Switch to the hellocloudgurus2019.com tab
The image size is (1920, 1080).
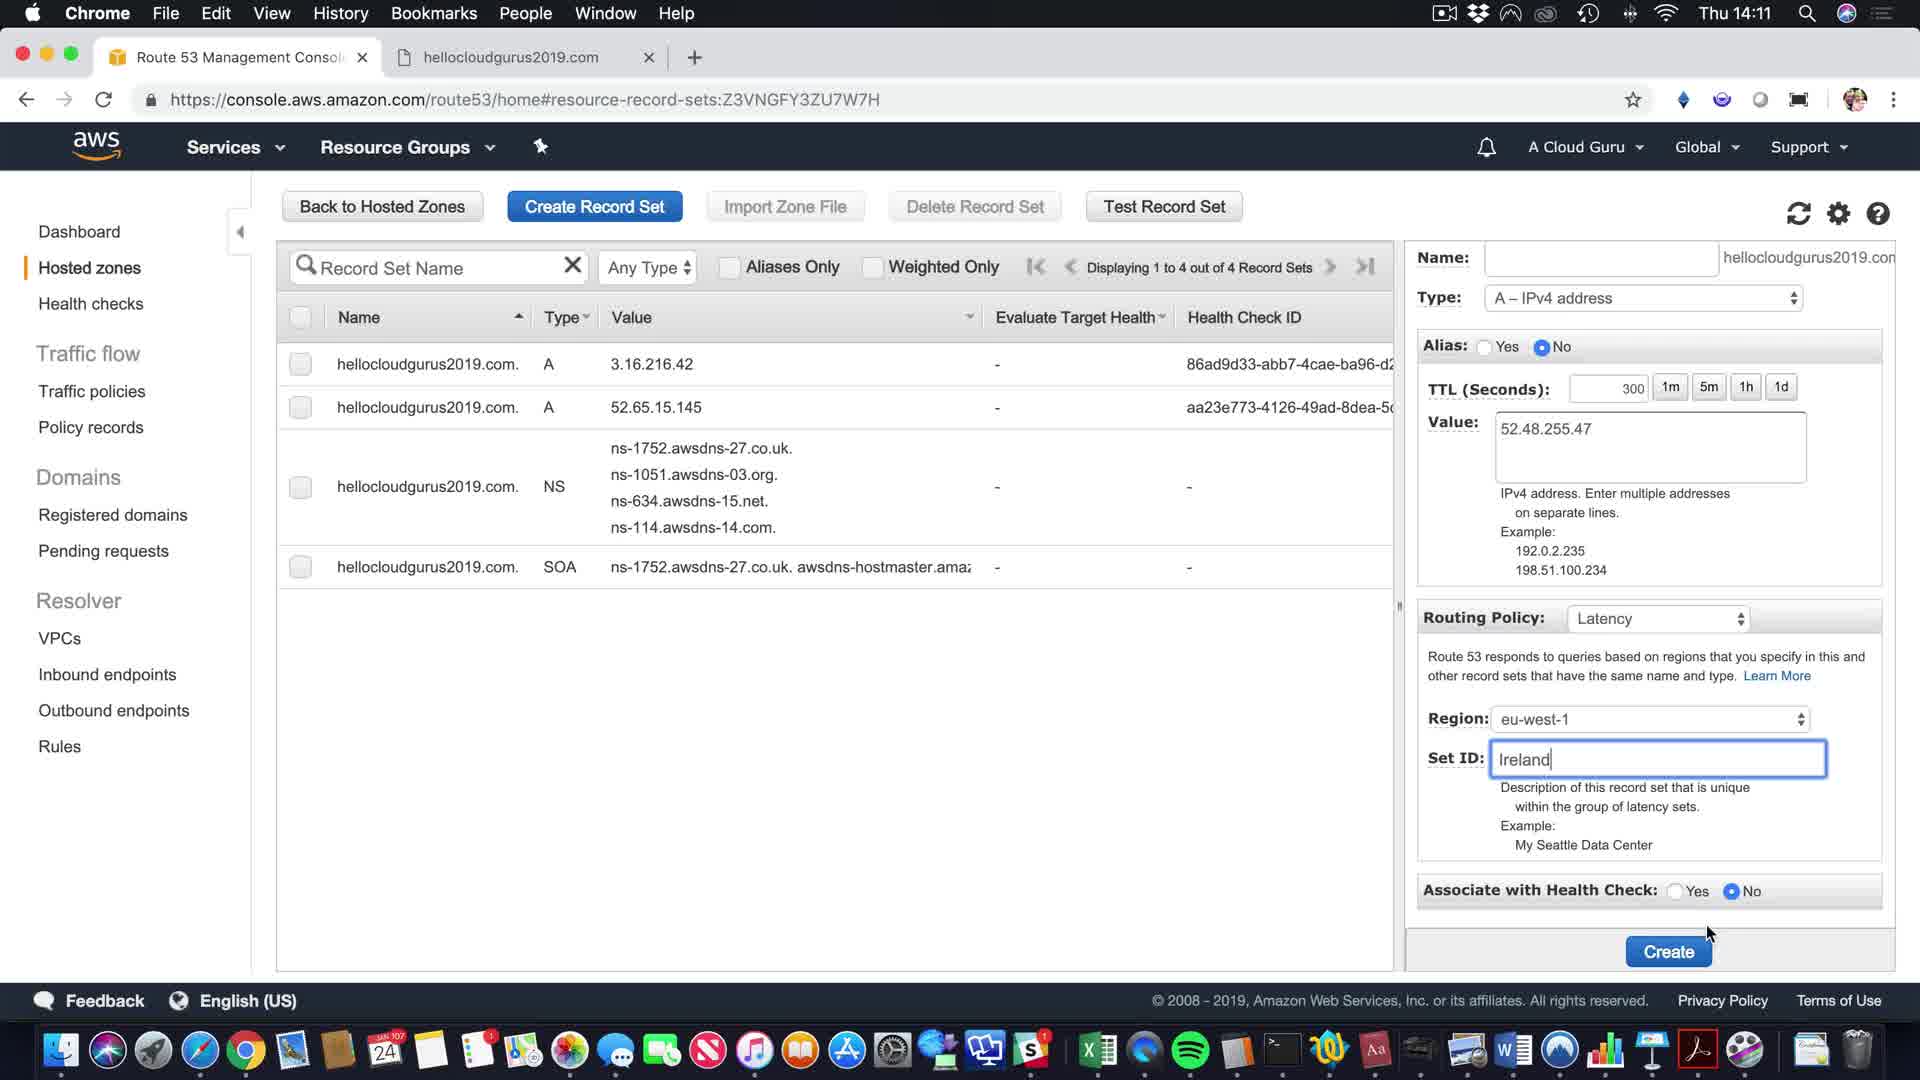coord(511,57)
